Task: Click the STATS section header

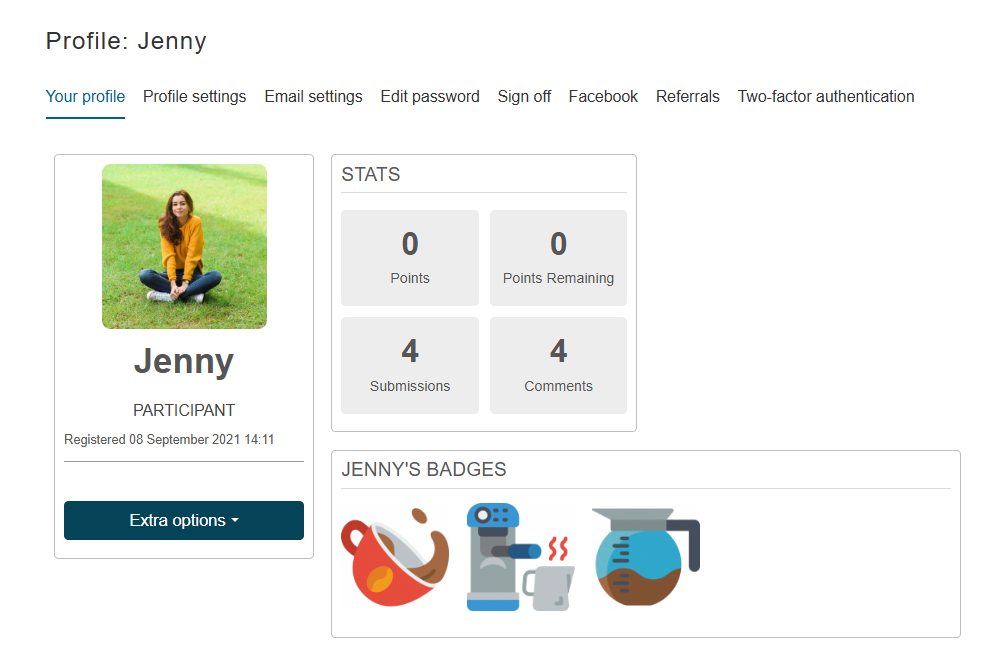Action: coord(371,174)
